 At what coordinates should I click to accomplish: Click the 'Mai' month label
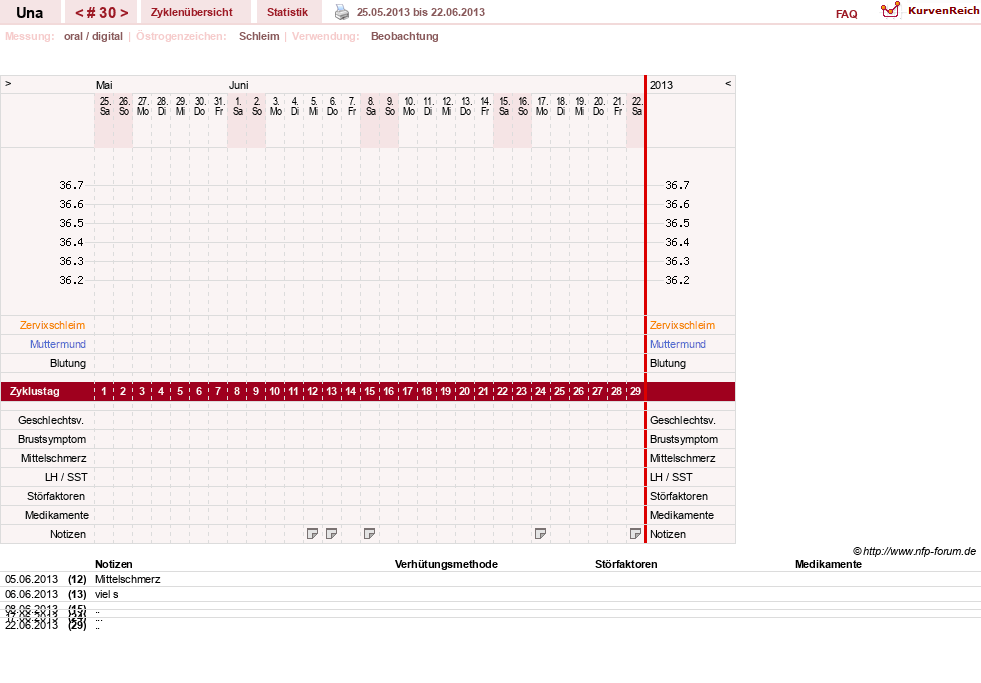(x=104, y=85)
